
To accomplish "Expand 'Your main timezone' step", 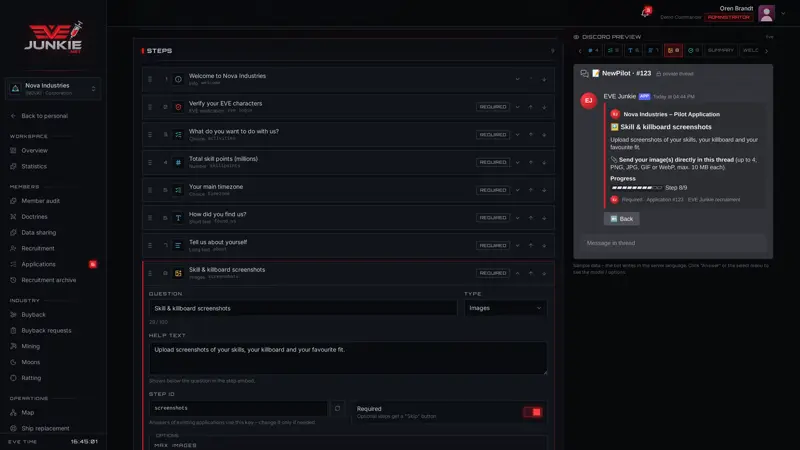I will (517, 190).
